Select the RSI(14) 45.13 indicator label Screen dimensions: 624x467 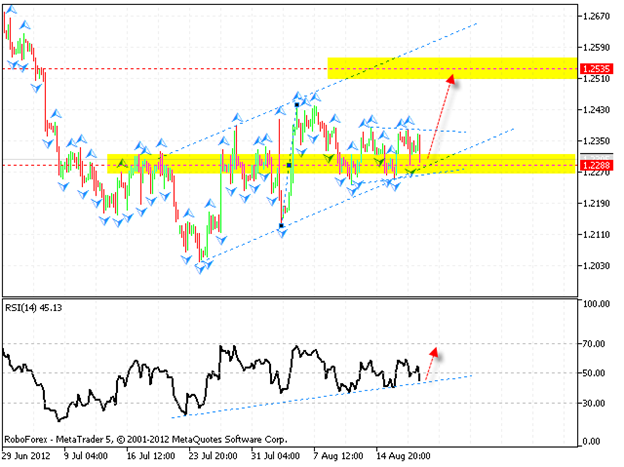coord(33,308)
